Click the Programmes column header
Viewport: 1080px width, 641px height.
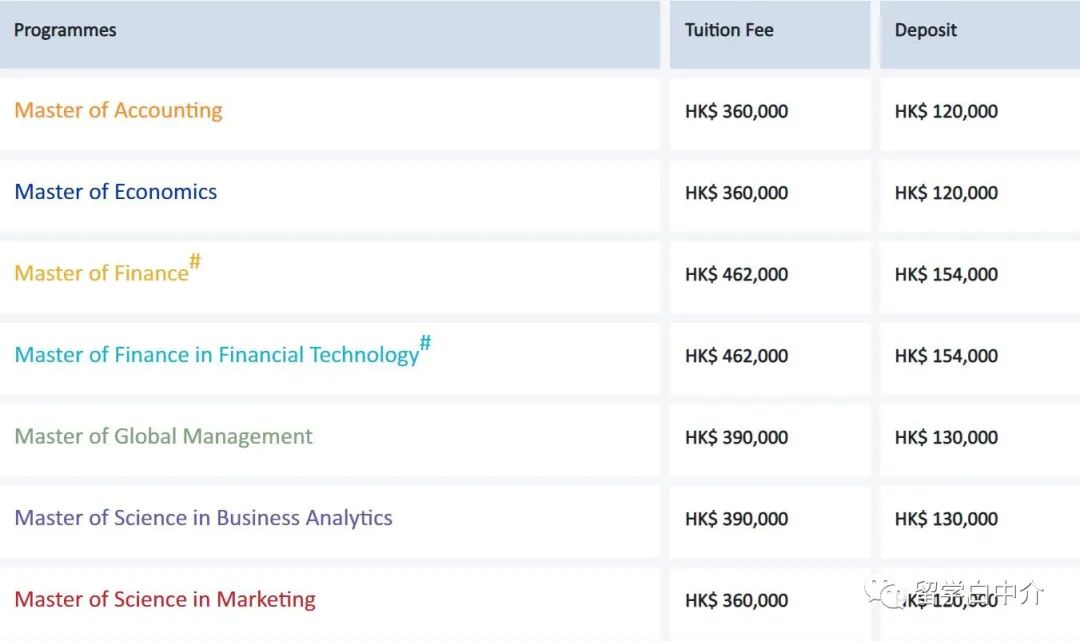(65, 30)
